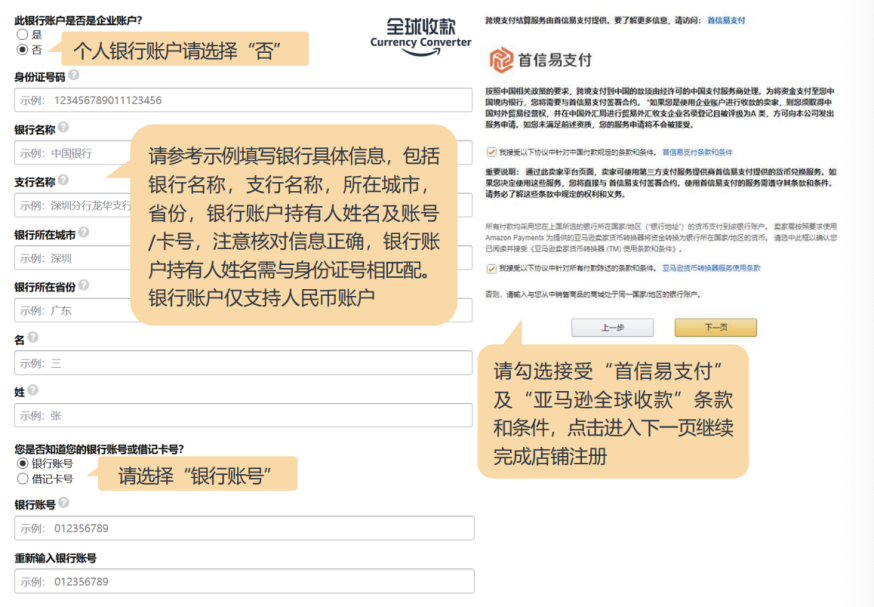Click the 上一步 button
874x607 pixels.
click(613, 328)
